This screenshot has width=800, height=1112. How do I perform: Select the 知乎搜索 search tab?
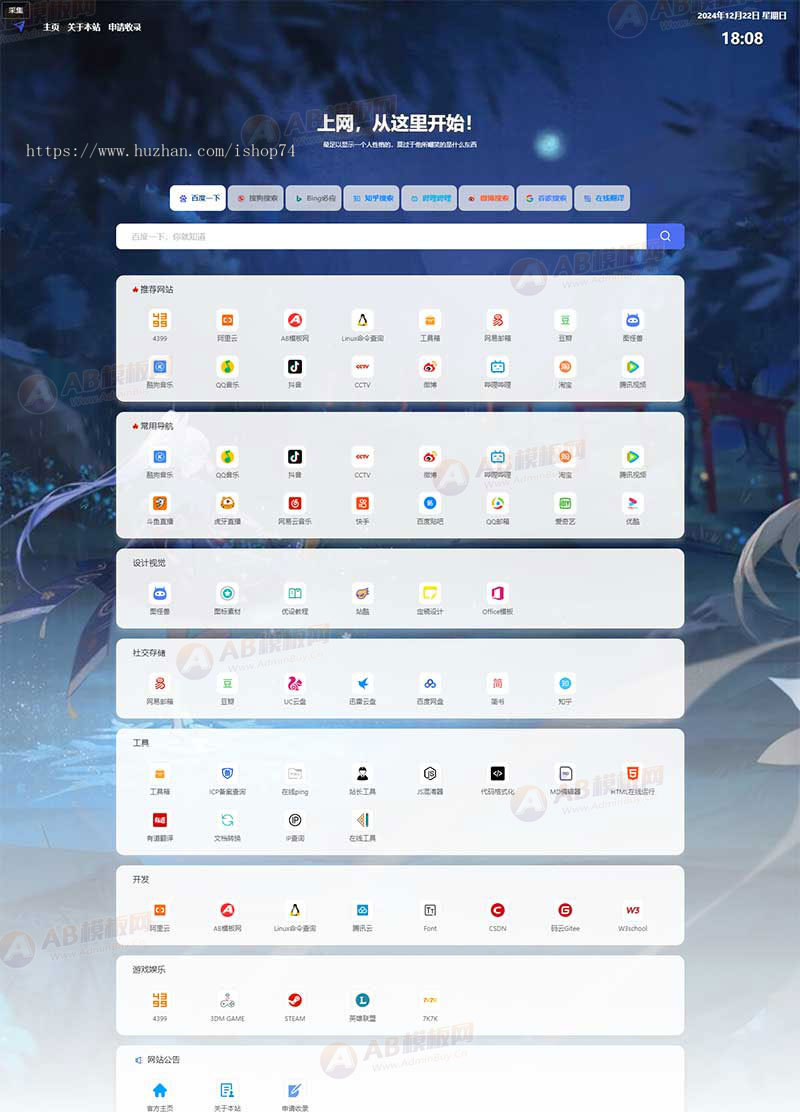tap(372, 199)
